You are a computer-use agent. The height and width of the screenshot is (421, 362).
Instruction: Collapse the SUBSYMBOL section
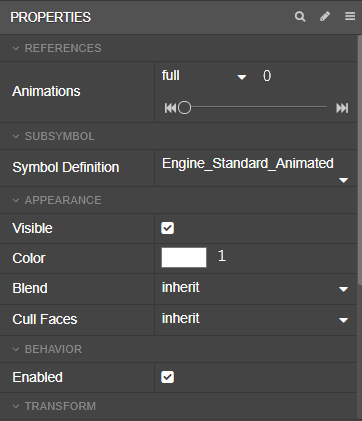coord(16,136)
